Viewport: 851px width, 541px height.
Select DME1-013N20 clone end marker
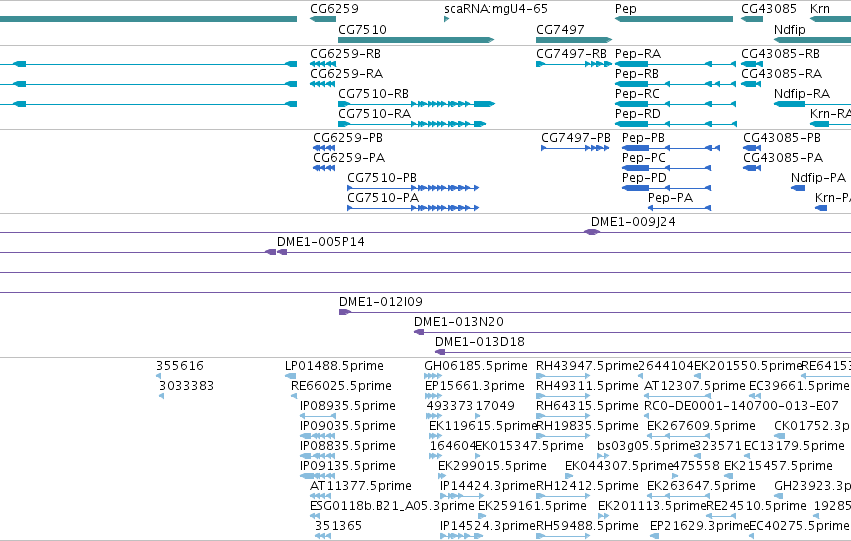click(419, 332)
